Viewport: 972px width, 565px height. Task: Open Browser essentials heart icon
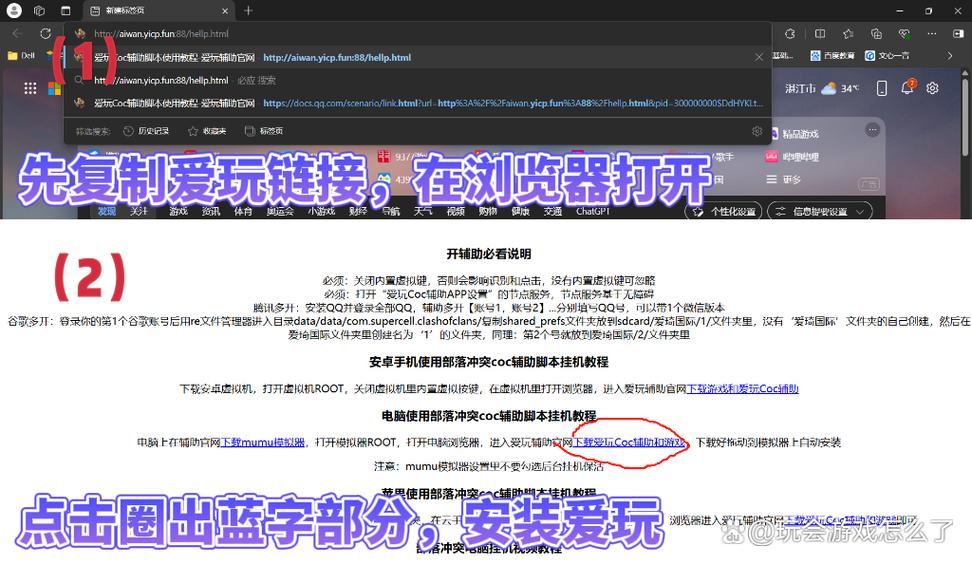pos(904,33)
